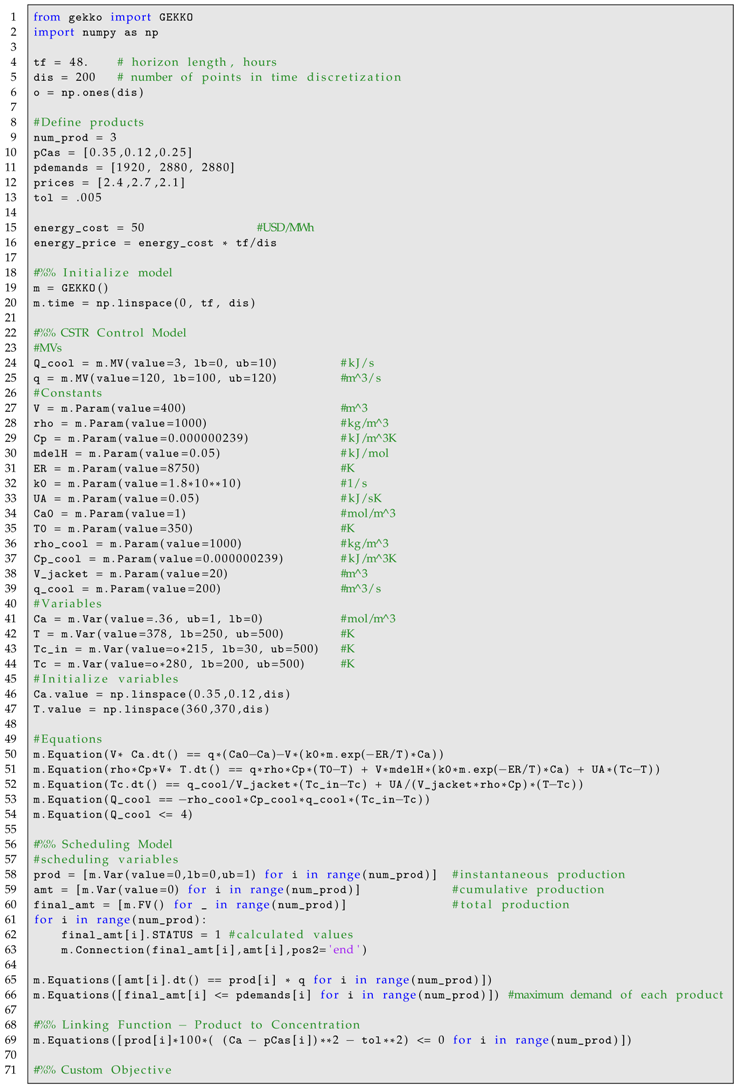Click the "#Constants" comment
The height and width of the screenshot is (1085, 737).
tap(68, 393)
